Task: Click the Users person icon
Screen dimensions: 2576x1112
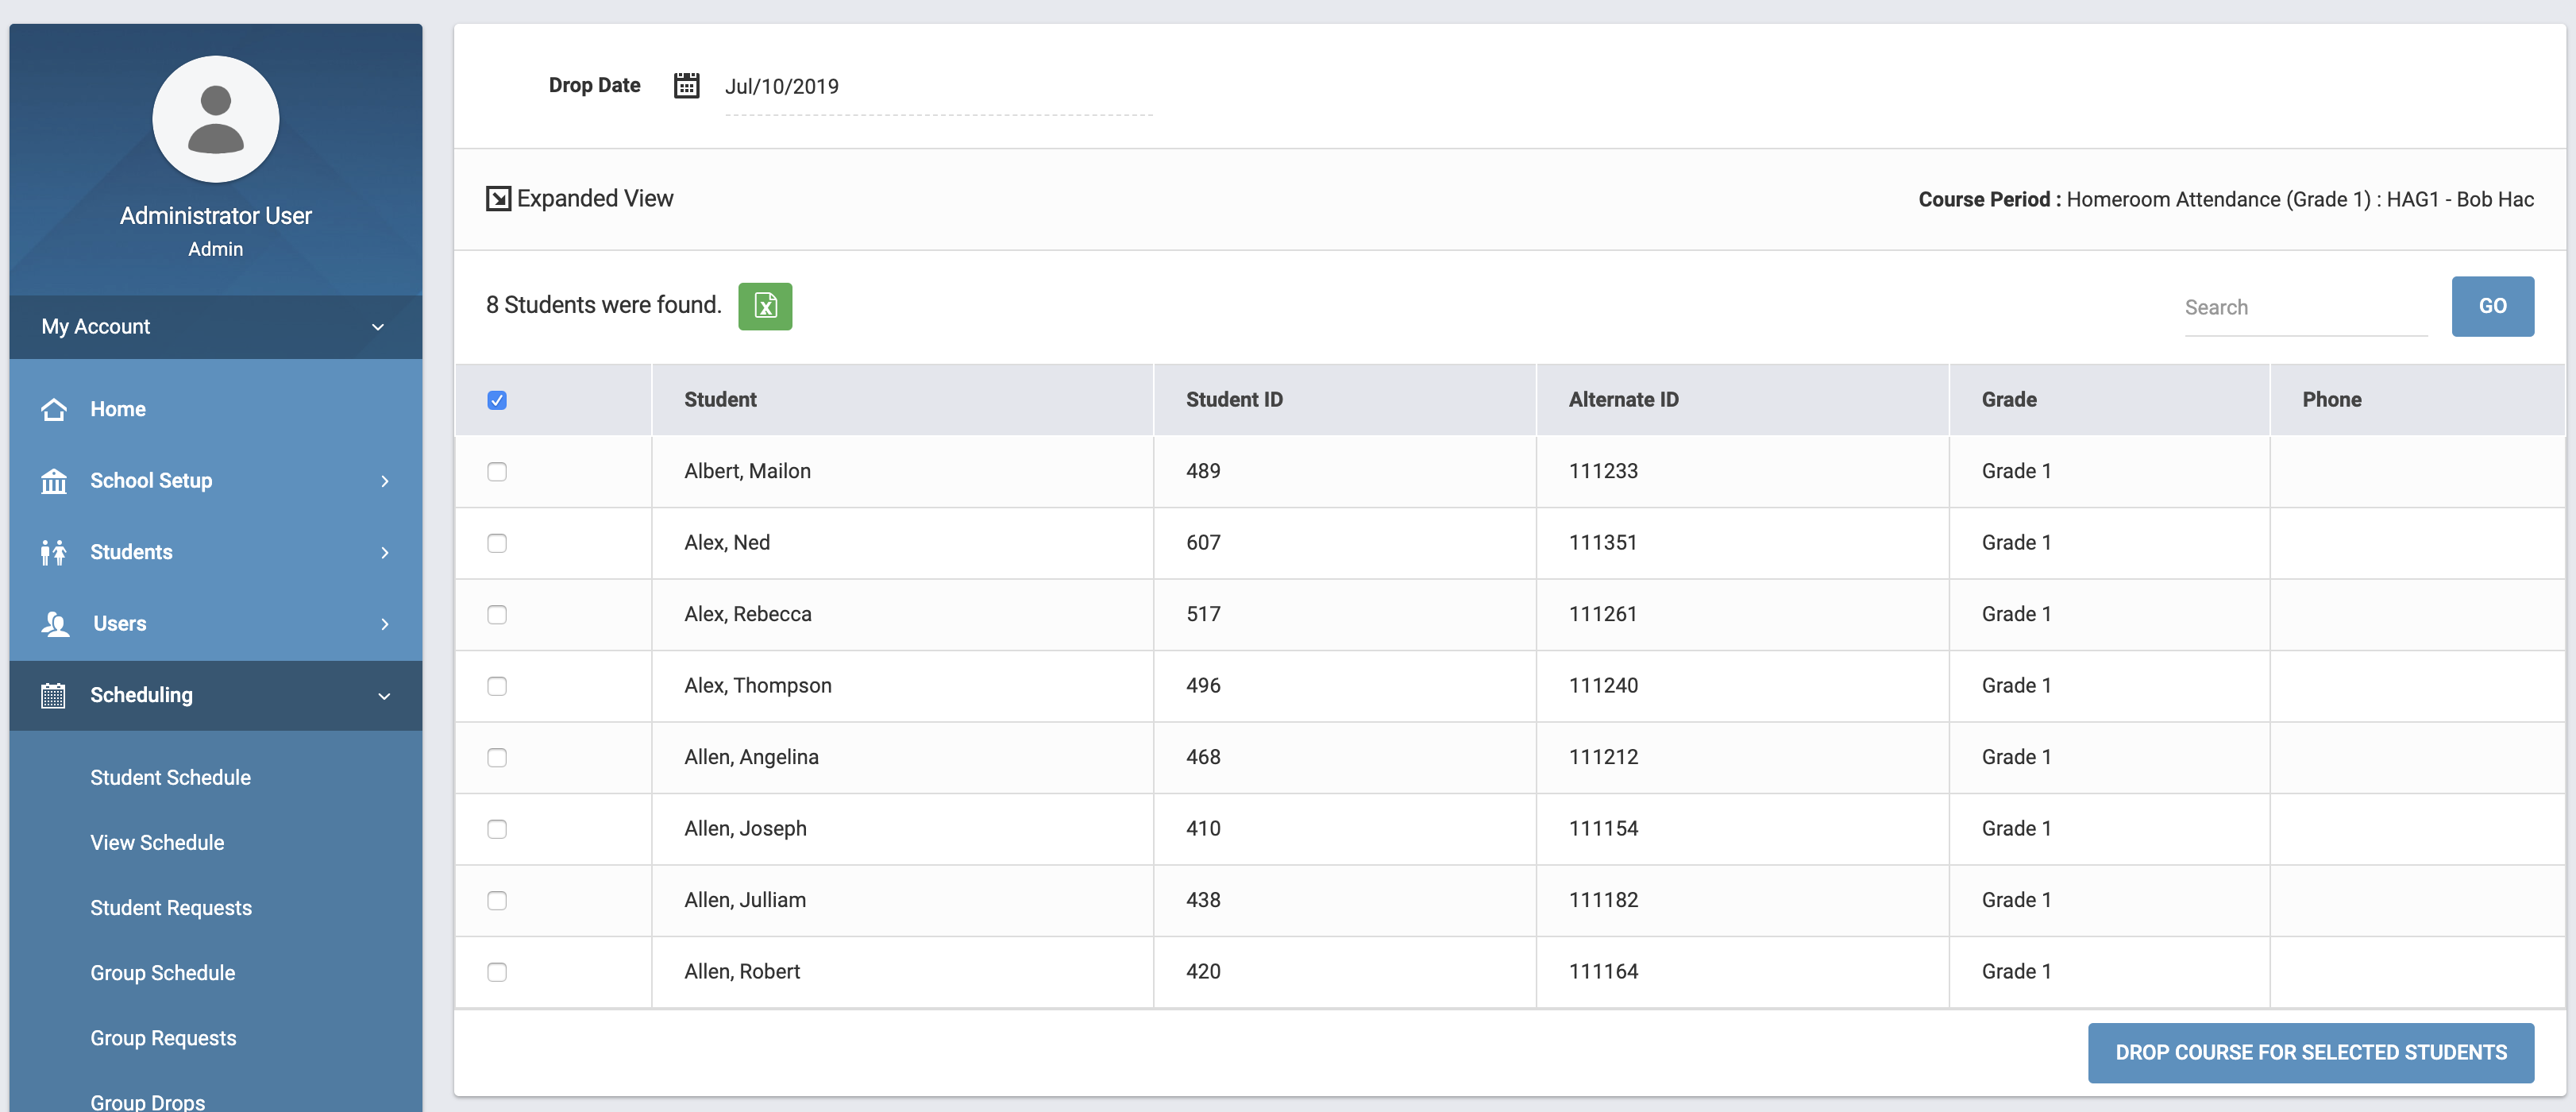Action: point(56,624)
